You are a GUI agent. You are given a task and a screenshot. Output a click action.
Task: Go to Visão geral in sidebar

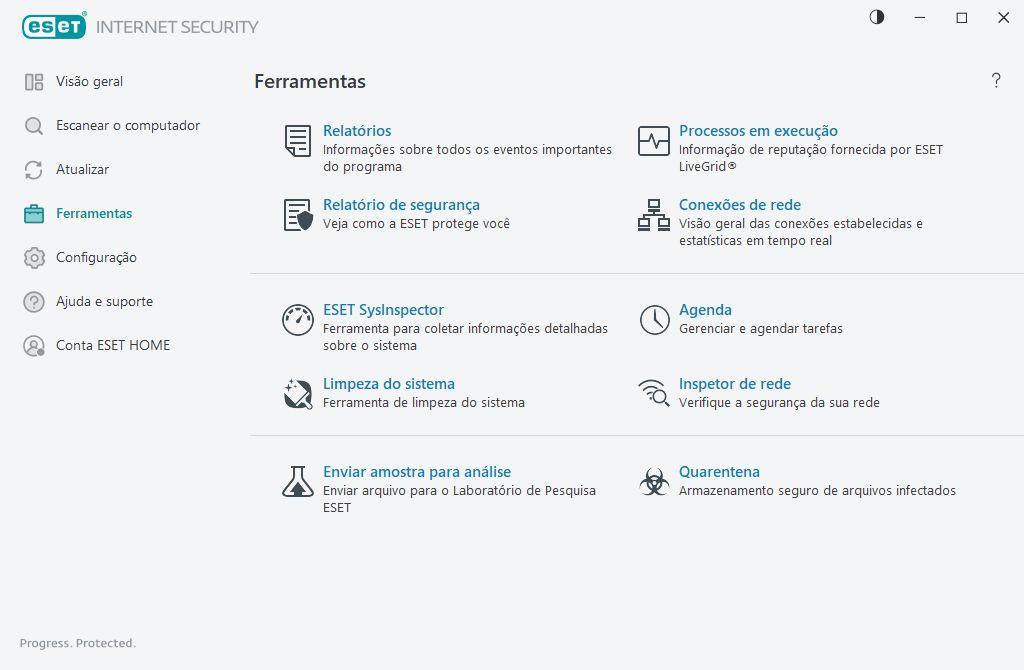click(89, 81)
